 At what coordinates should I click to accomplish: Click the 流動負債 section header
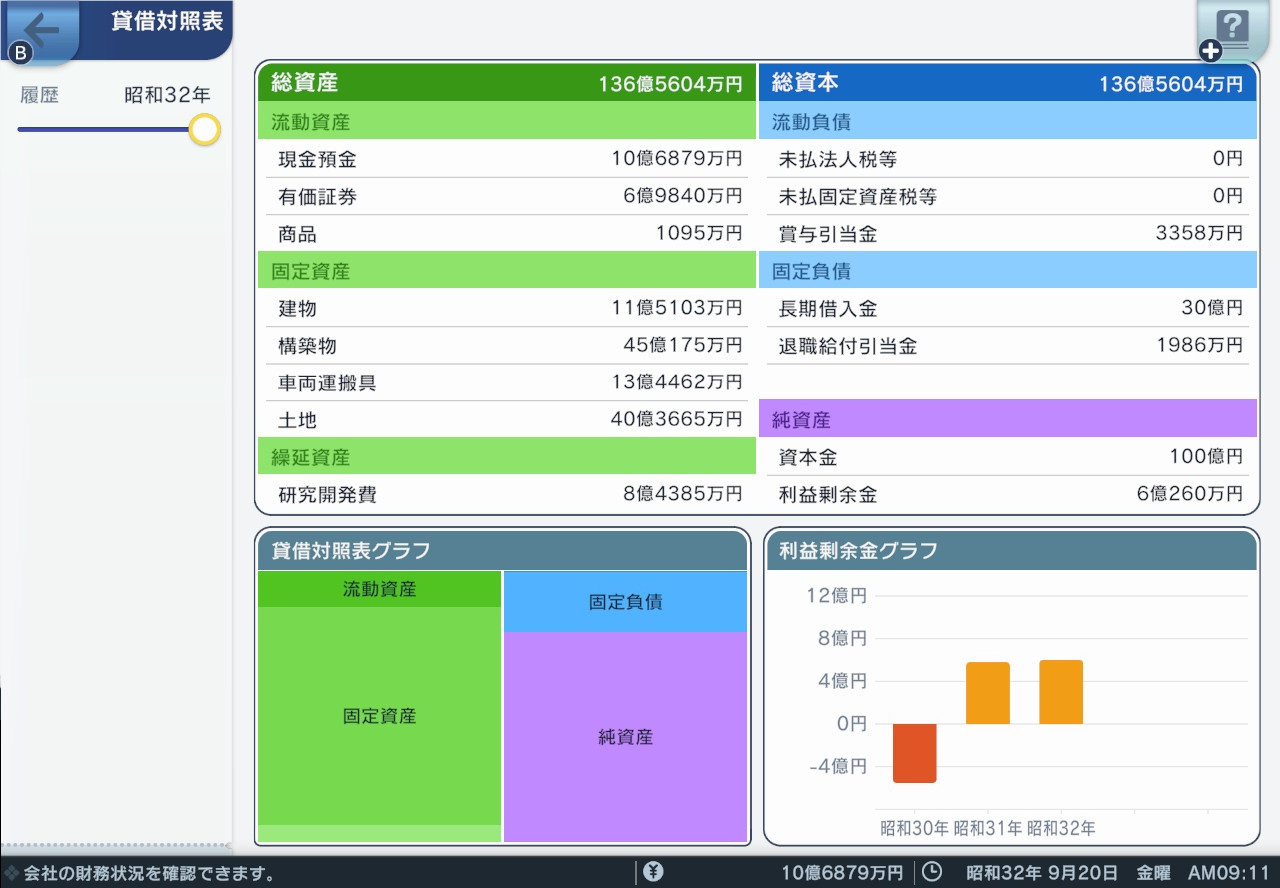point(1007,121)
